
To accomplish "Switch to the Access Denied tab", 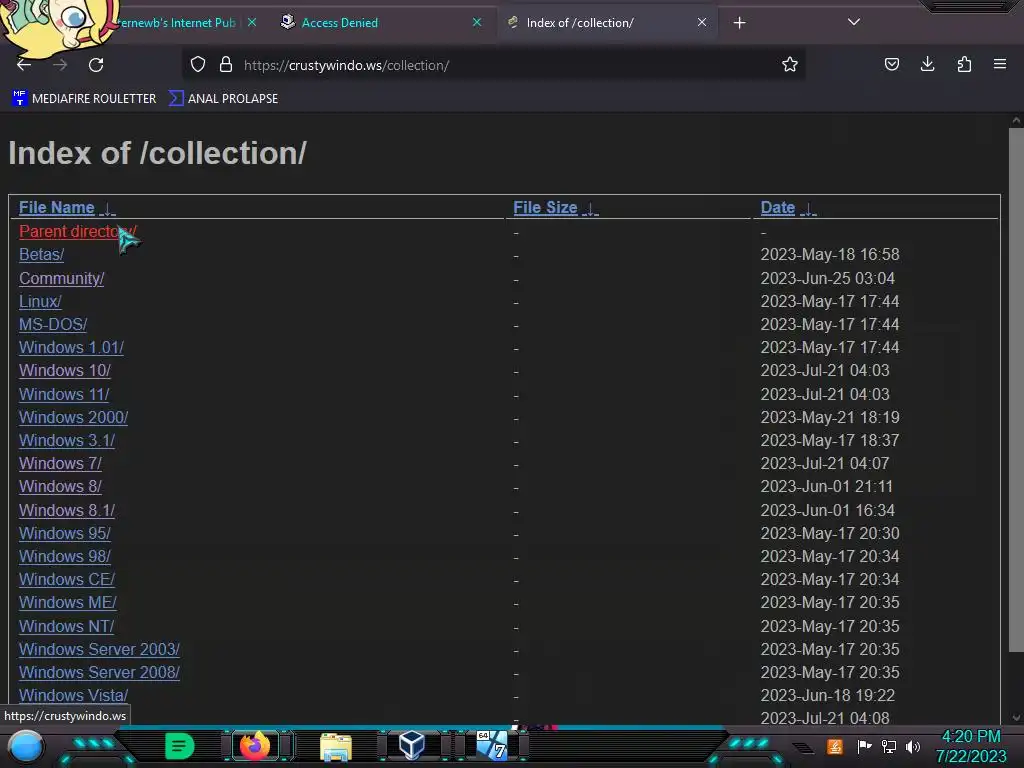I will point(381,23).
